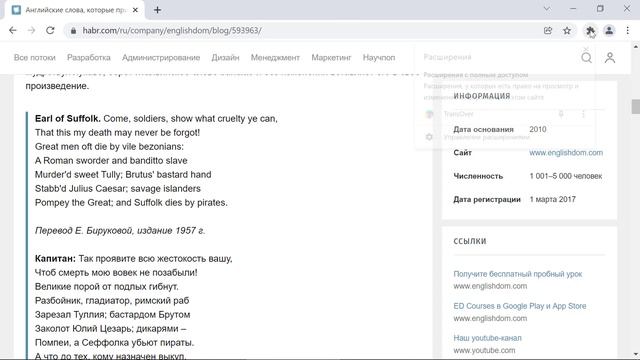Open the 'Дизайн' section
This screenshot has height=360, width=640.
225,58
